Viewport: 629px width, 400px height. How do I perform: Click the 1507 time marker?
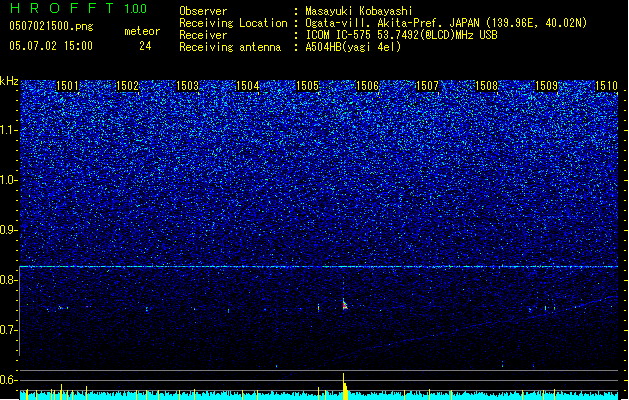pos(427,86)
